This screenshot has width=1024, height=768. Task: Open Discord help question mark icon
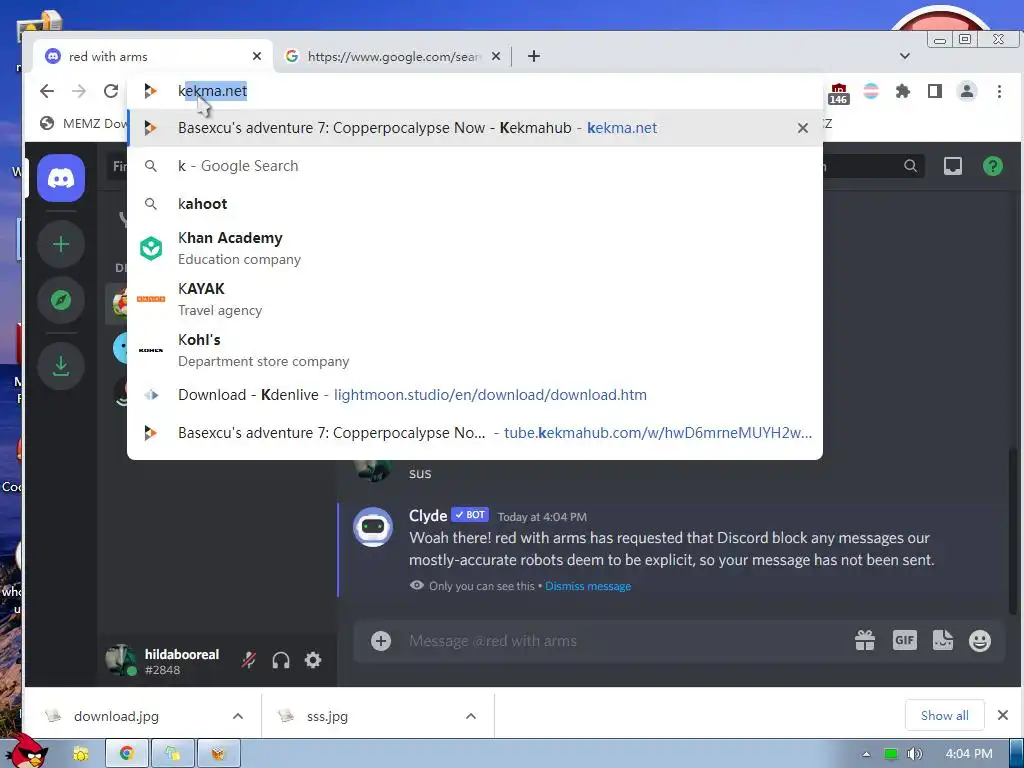pos(993,167)
